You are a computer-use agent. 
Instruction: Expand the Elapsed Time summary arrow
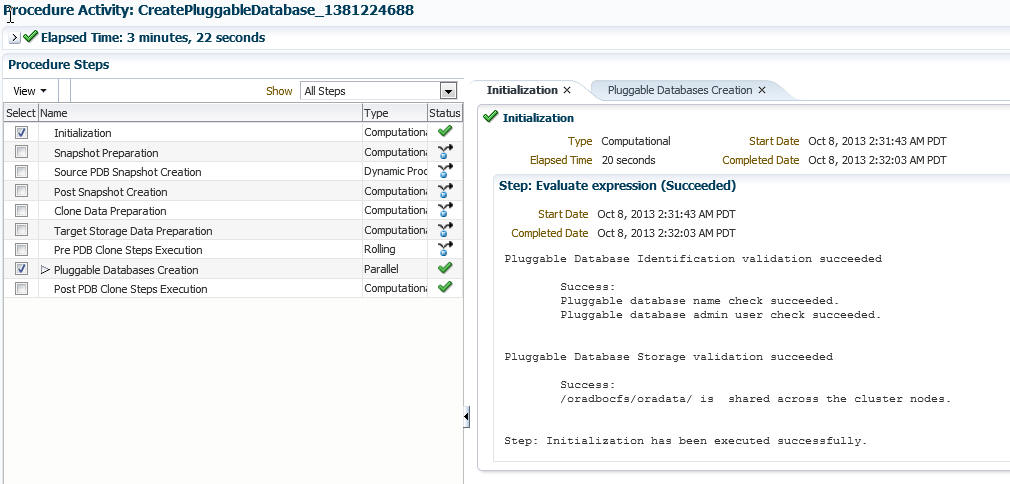(x=14, y=38)
